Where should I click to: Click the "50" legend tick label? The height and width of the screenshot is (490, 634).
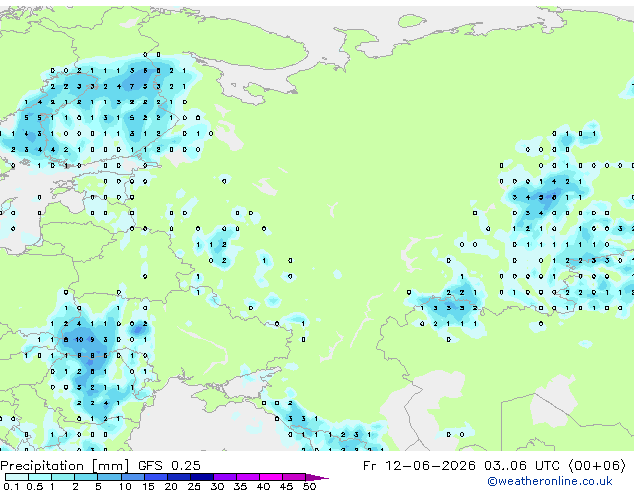click(309, 486)
